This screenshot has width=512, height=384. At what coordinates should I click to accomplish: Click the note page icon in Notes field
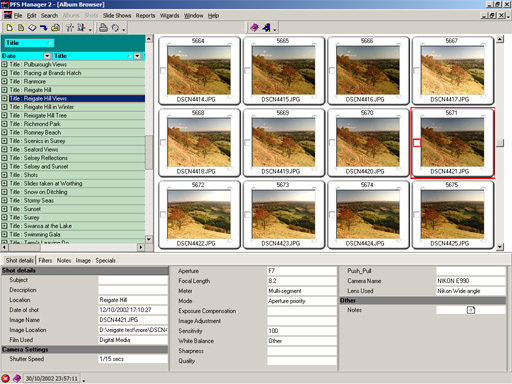[471, 310]
